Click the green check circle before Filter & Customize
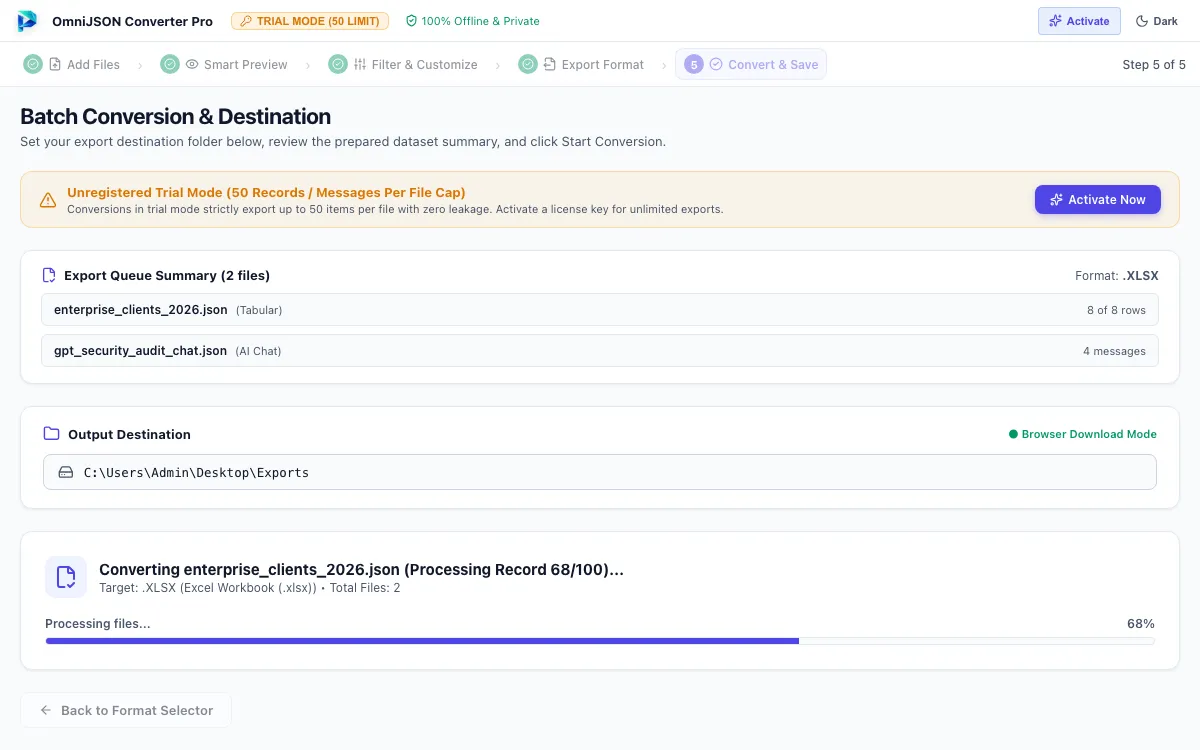Screen dimensions: 1200x750 (338, 64)
